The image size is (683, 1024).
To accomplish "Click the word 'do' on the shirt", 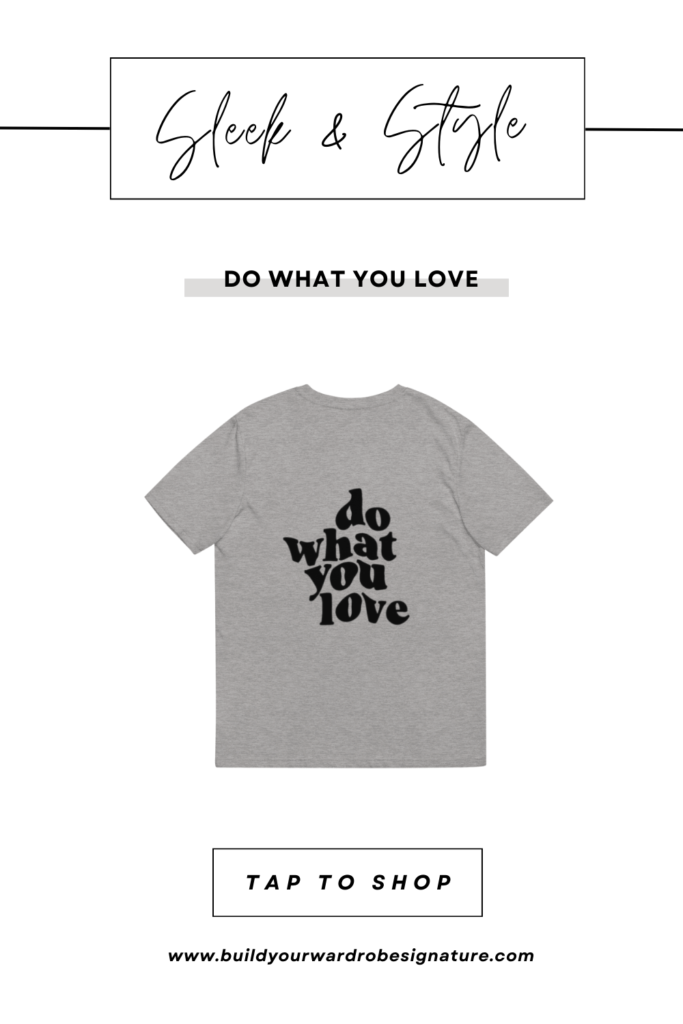I will (x=363, y=509).
